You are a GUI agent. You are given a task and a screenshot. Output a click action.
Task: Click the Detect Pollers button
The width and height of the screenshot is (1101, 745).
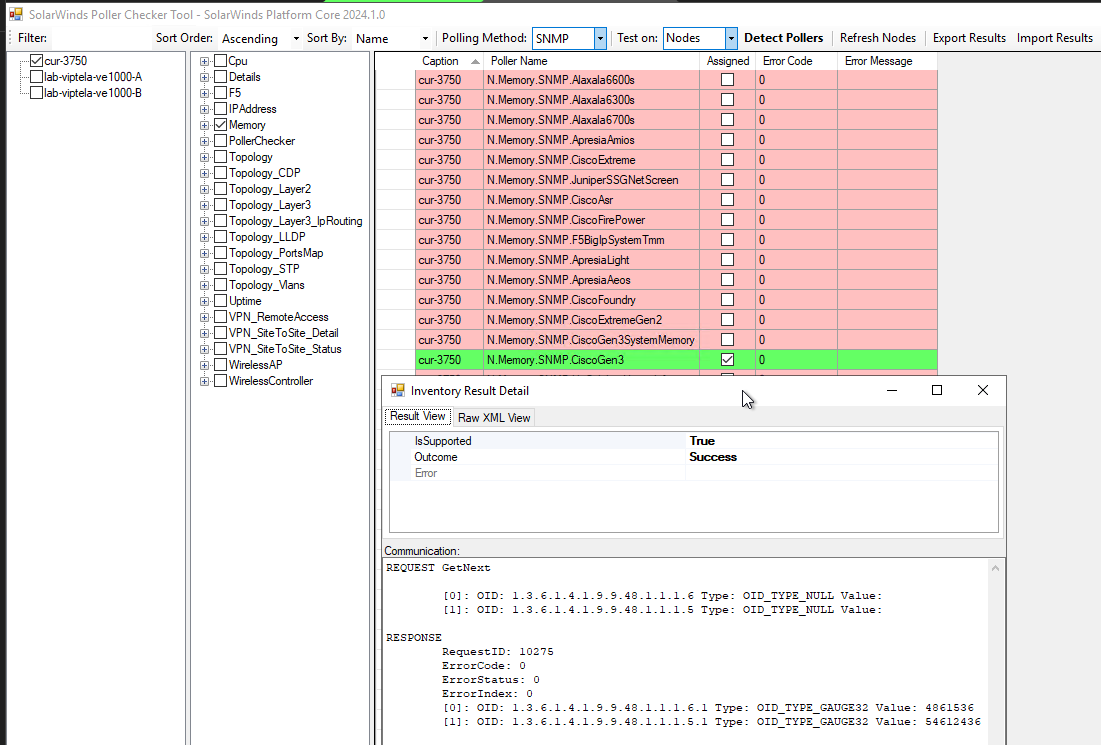[784, 38]
